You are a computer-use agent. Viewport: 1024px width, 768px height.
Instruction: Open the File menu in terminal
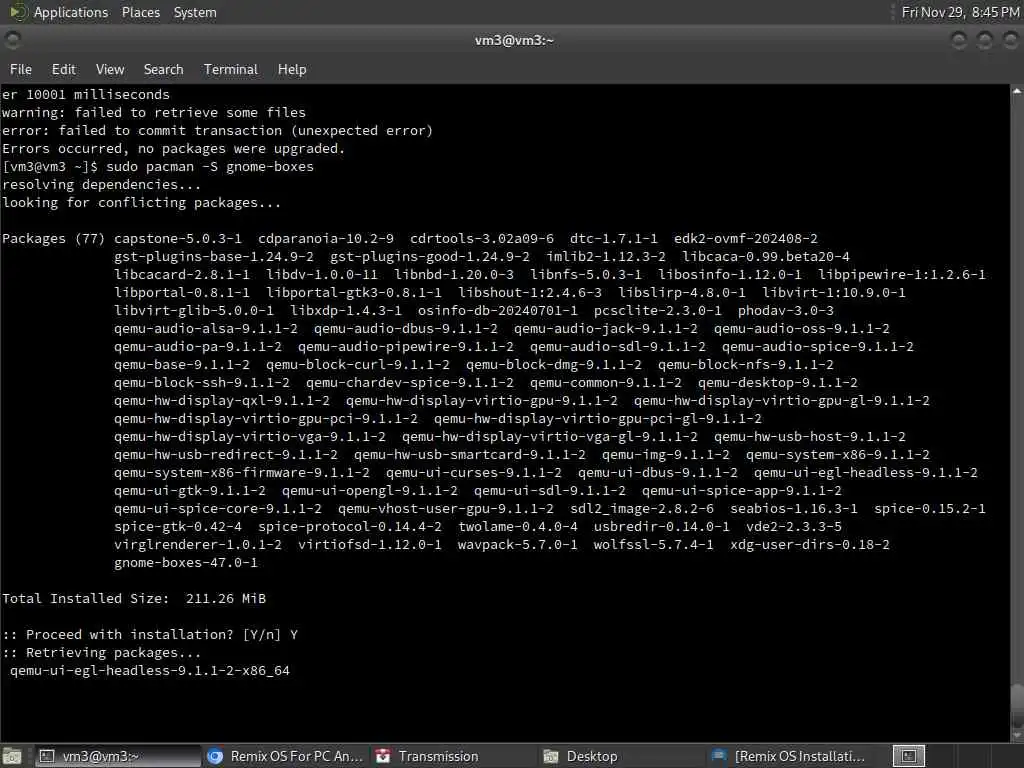click(x=21, y=69)
